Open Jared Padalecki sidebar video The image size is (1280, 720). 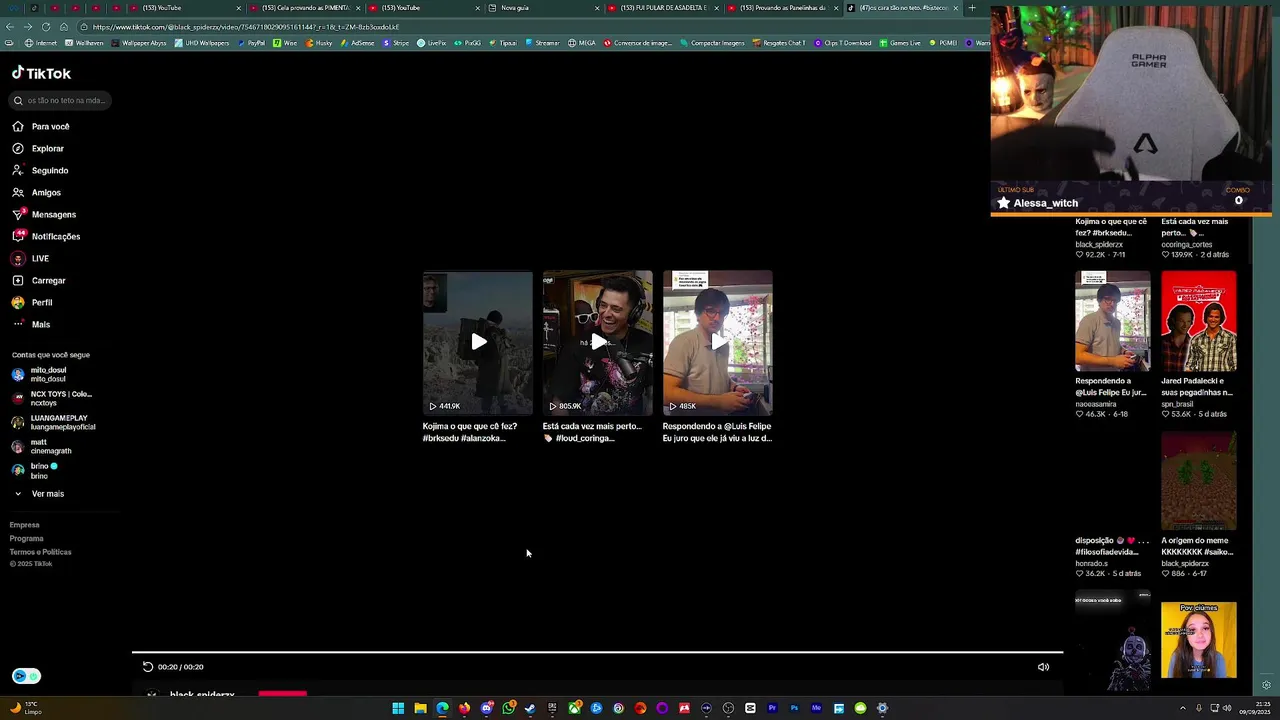point(1199,321)
